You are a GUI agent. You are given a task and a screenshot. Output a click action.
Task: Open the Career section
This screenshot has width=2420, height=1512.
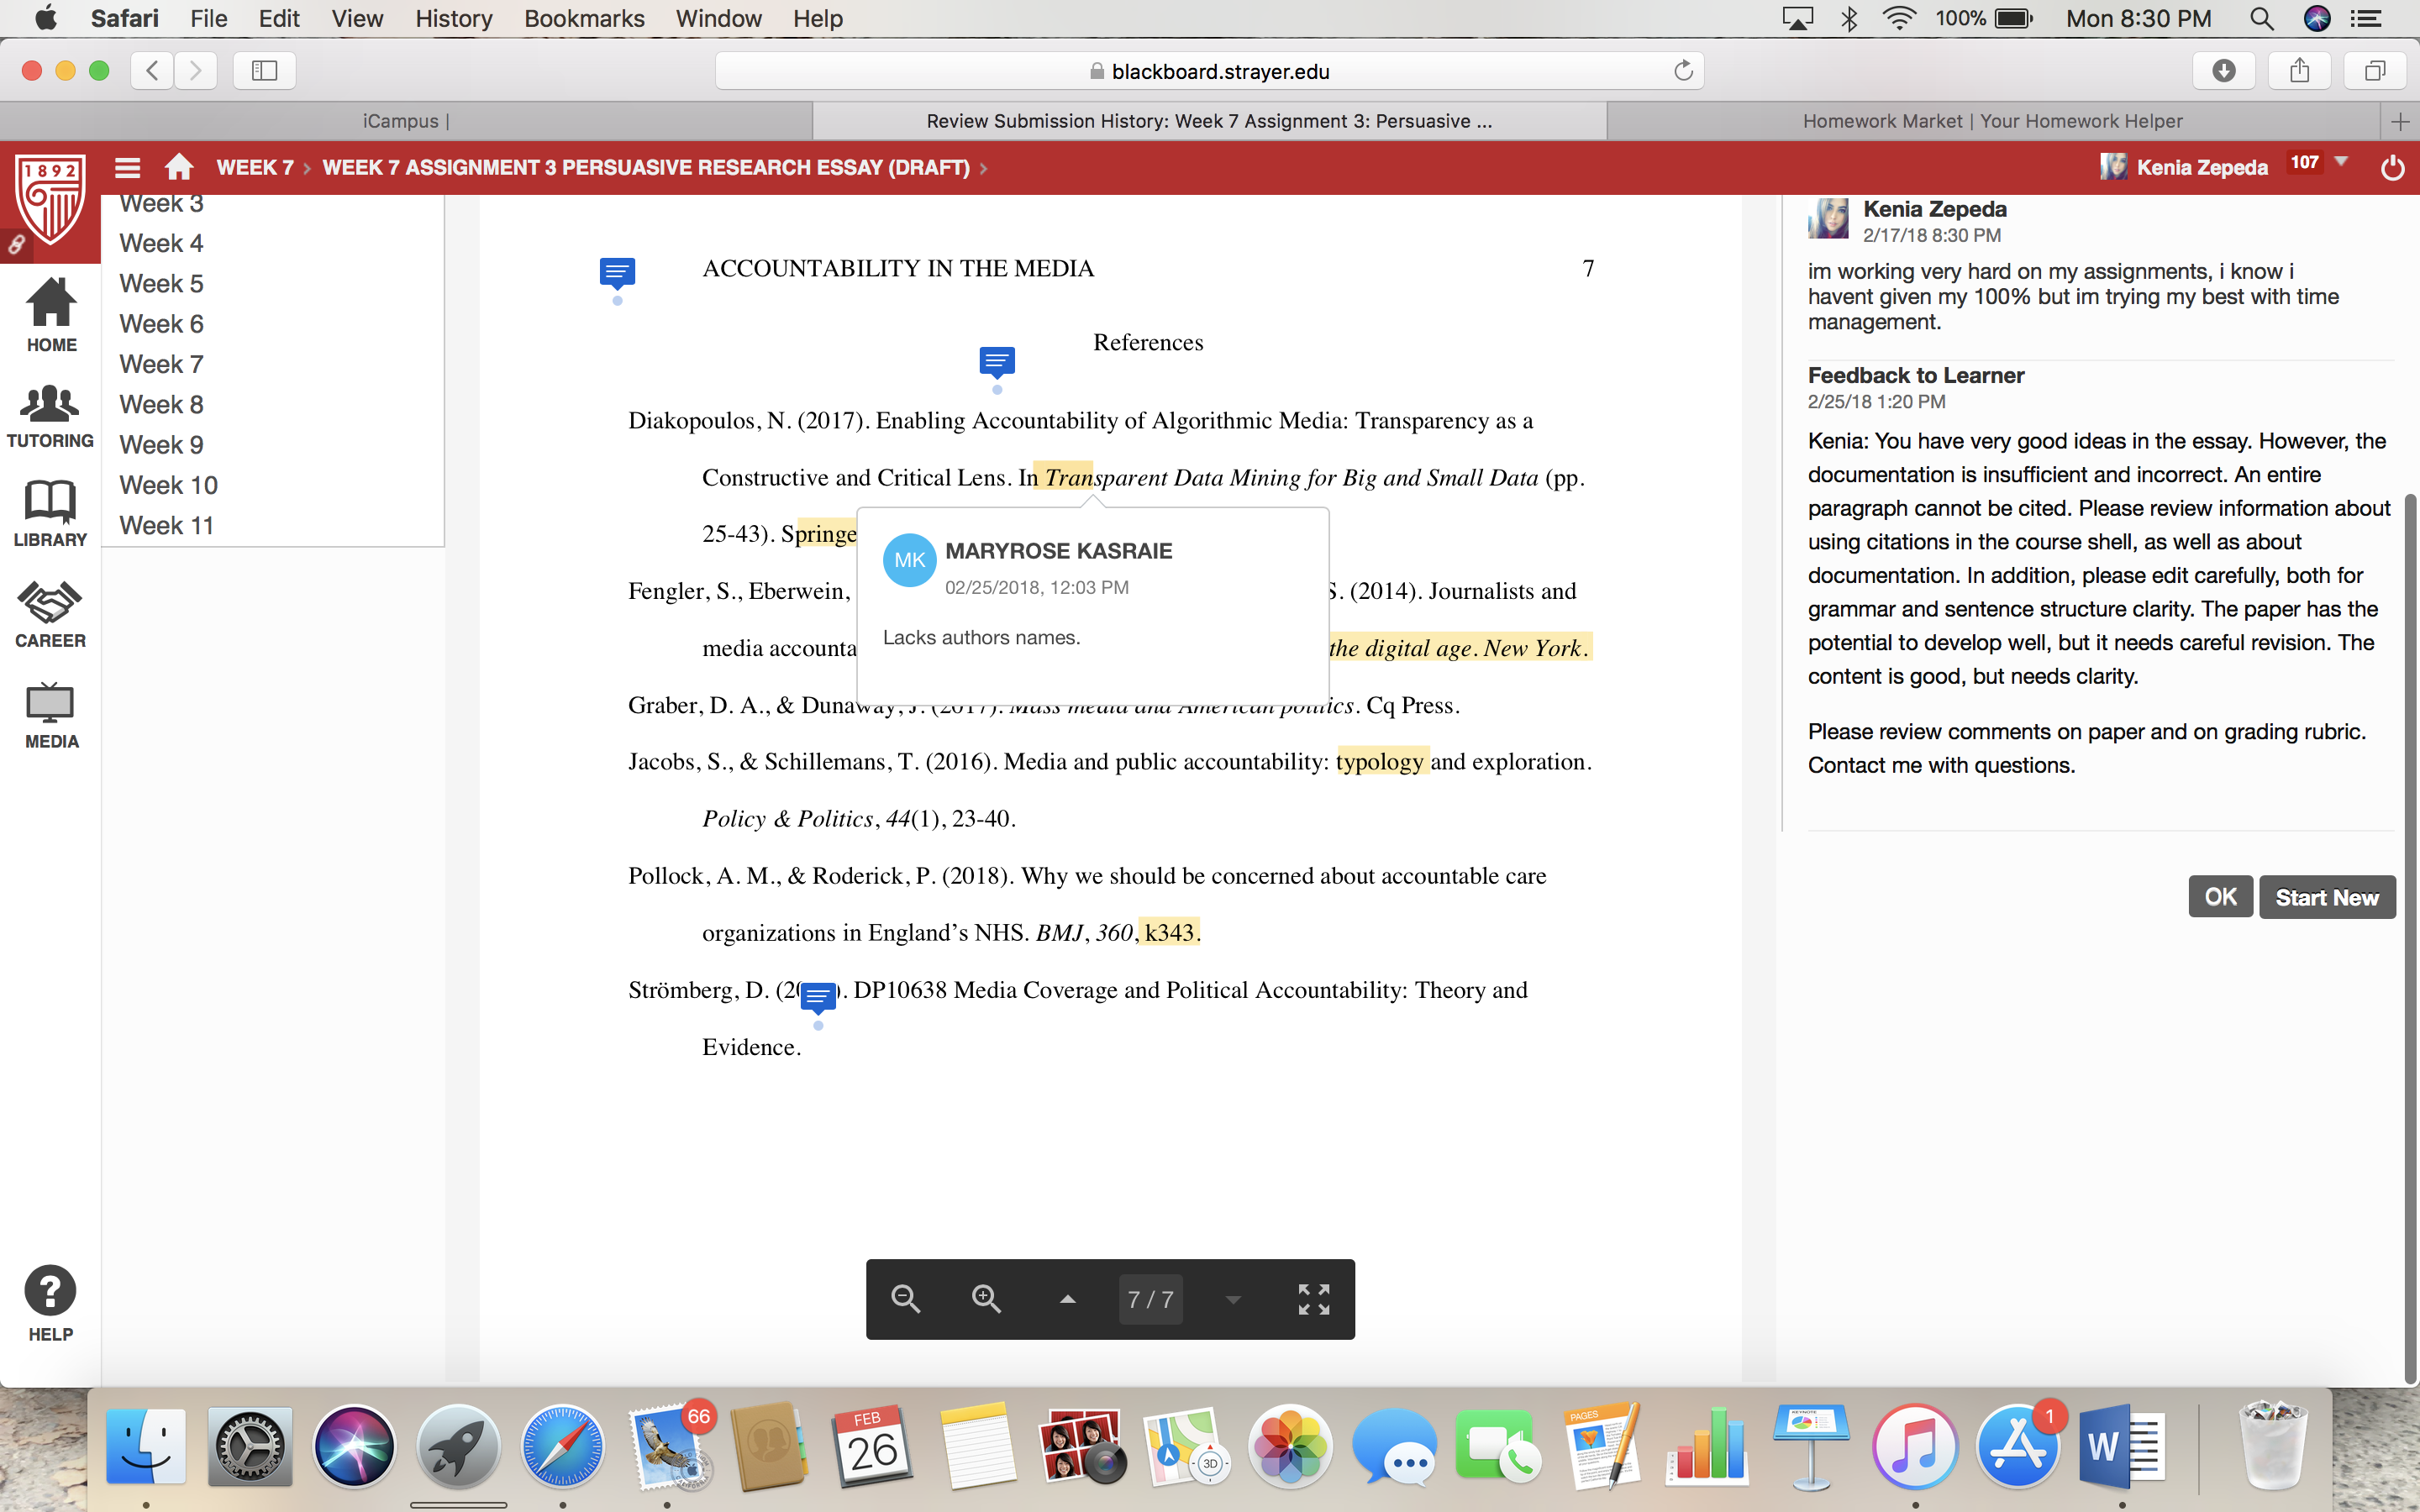50,614
